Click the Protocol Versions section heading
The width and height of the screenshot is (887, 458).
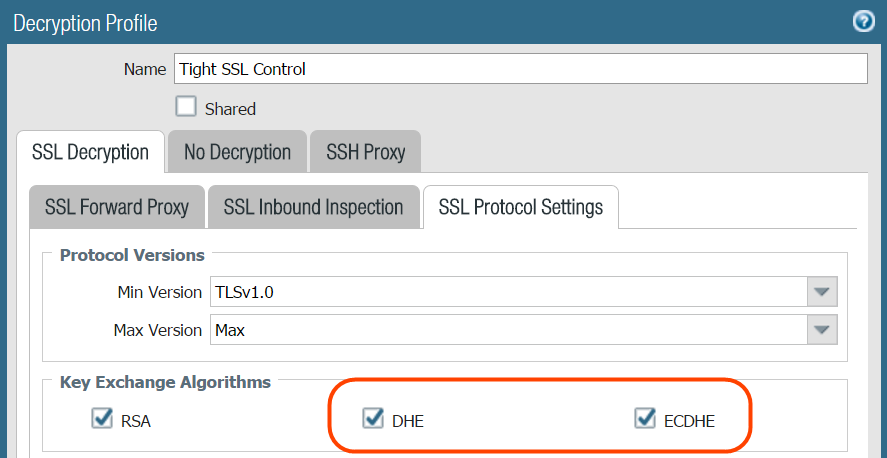tap(132, 255)
